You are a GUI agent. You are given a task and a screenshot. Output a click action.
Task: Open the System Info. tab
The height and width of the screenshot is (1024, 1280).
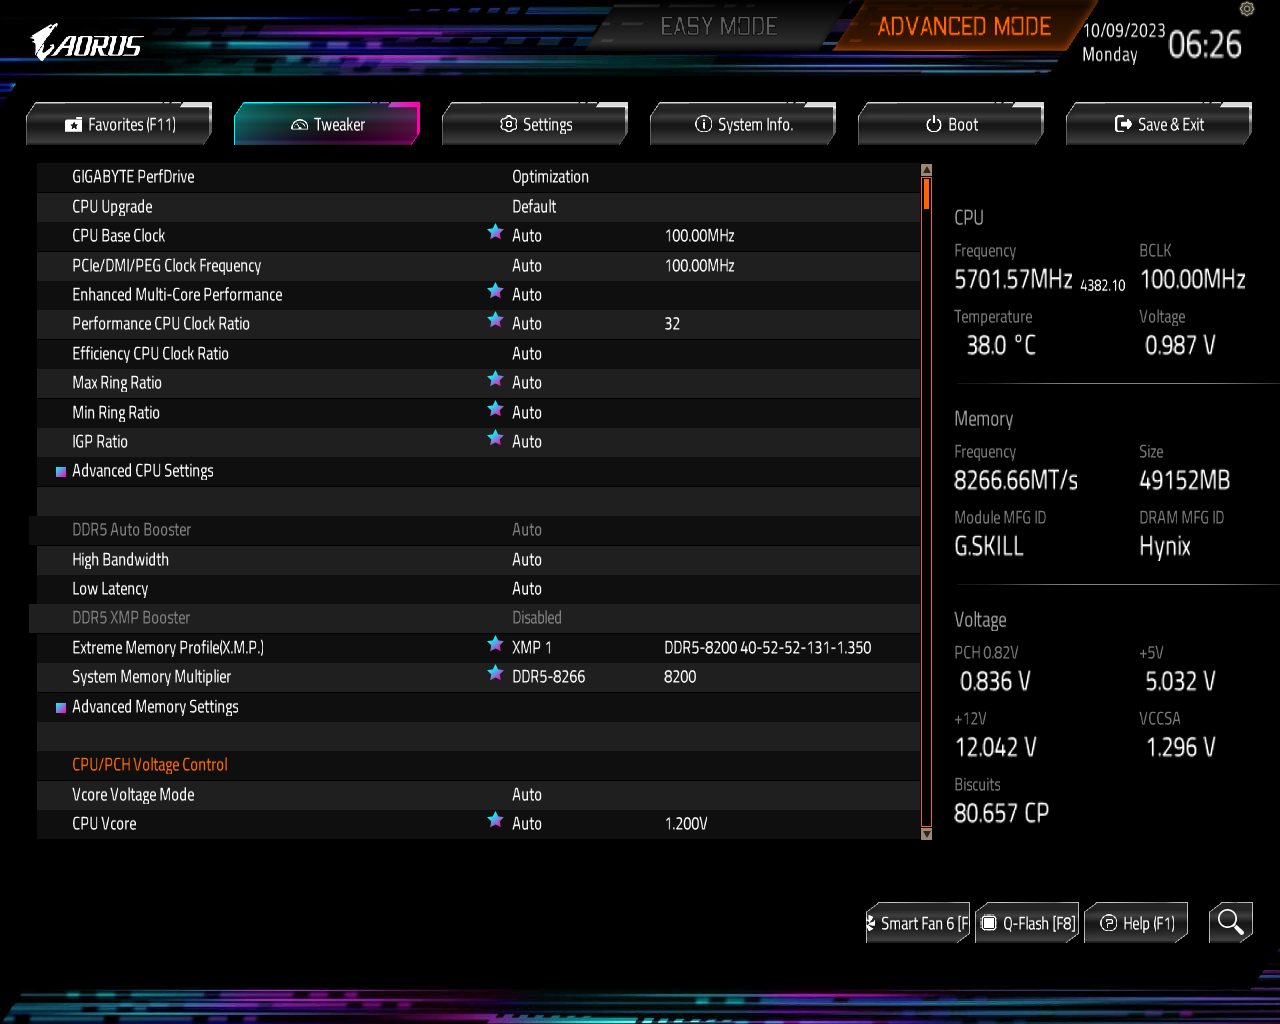pyautogui.click(x=743, y=124)
